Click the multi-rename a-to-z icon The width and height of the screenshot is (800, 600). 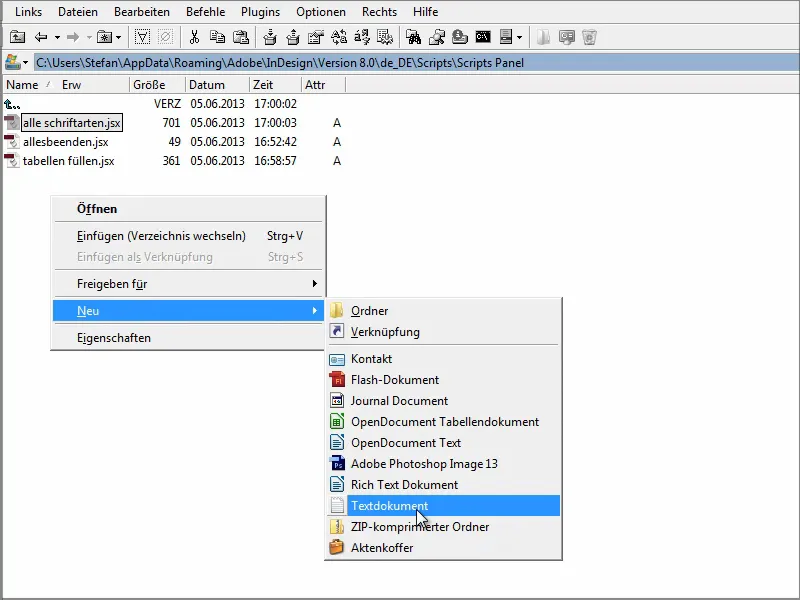point(362,37)
